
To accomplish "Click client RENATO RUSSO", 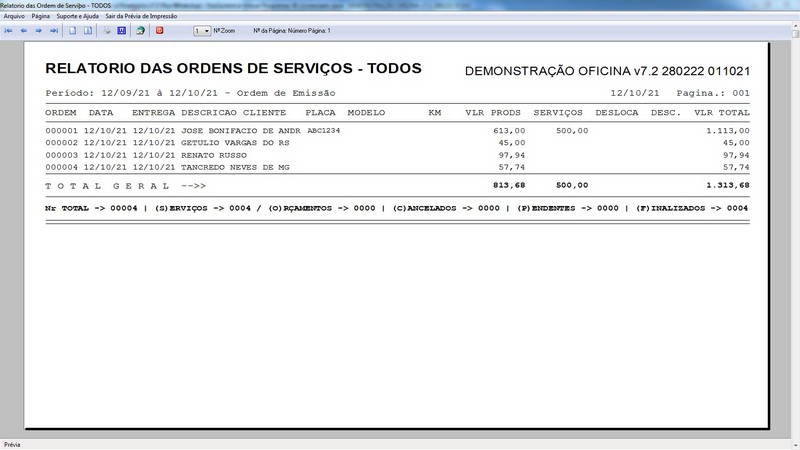I will coord(214,155).
